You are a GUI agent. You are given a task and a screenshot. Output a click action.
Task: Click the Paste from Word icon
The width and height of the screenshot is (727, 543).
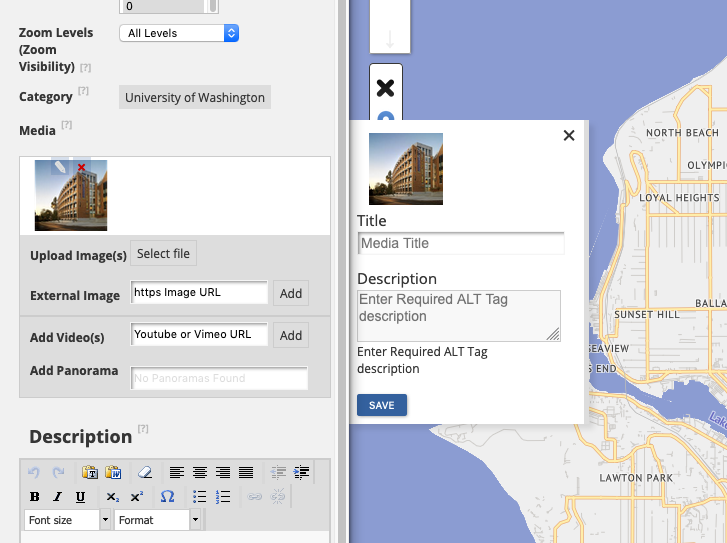click(x=113, y=472)
